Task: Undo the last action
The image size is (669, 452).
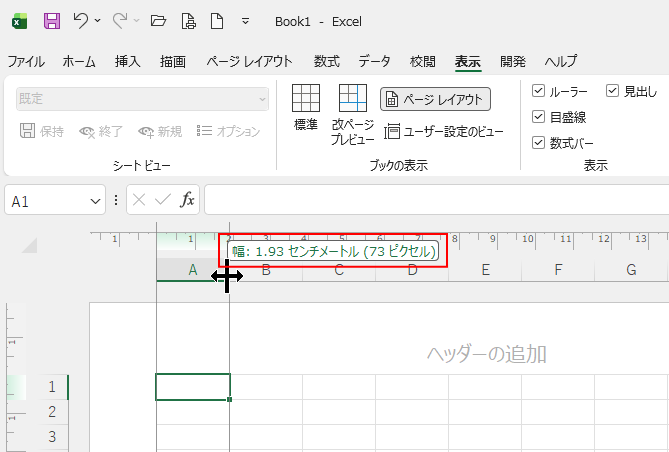Action: tap(80, 20)
